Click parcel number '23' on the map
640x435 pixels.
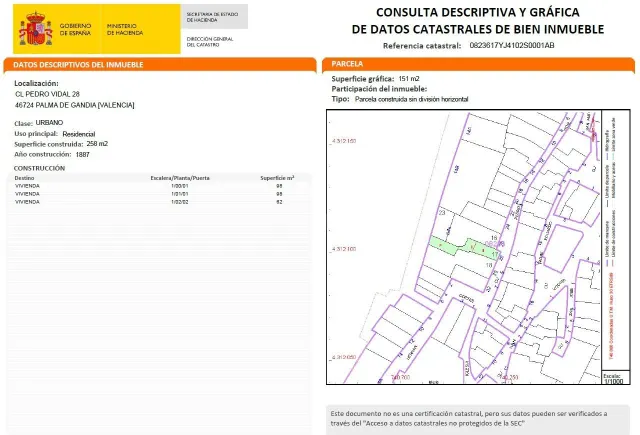(442, 213)
